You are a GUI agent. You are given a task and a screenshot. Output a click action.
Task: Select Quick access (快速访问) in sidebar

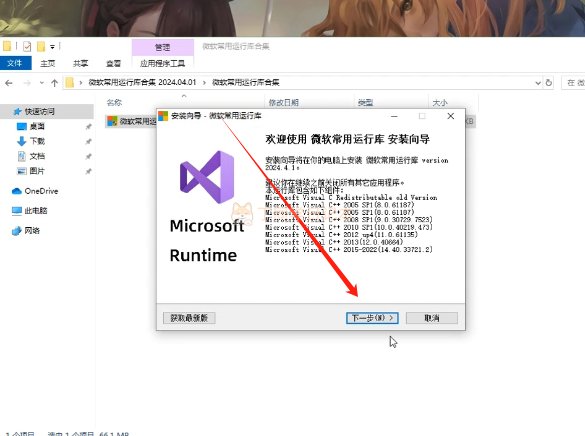[47, 111]
